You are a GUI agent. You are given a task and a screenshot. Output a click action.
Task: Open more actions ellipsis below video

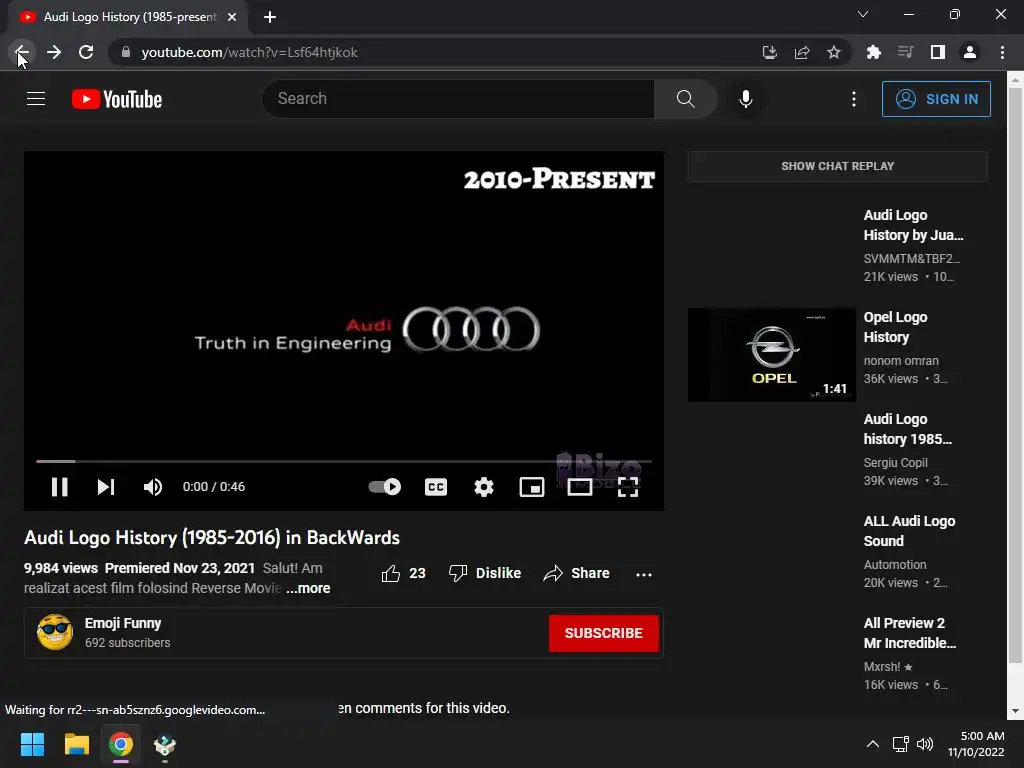coord(643,574)
